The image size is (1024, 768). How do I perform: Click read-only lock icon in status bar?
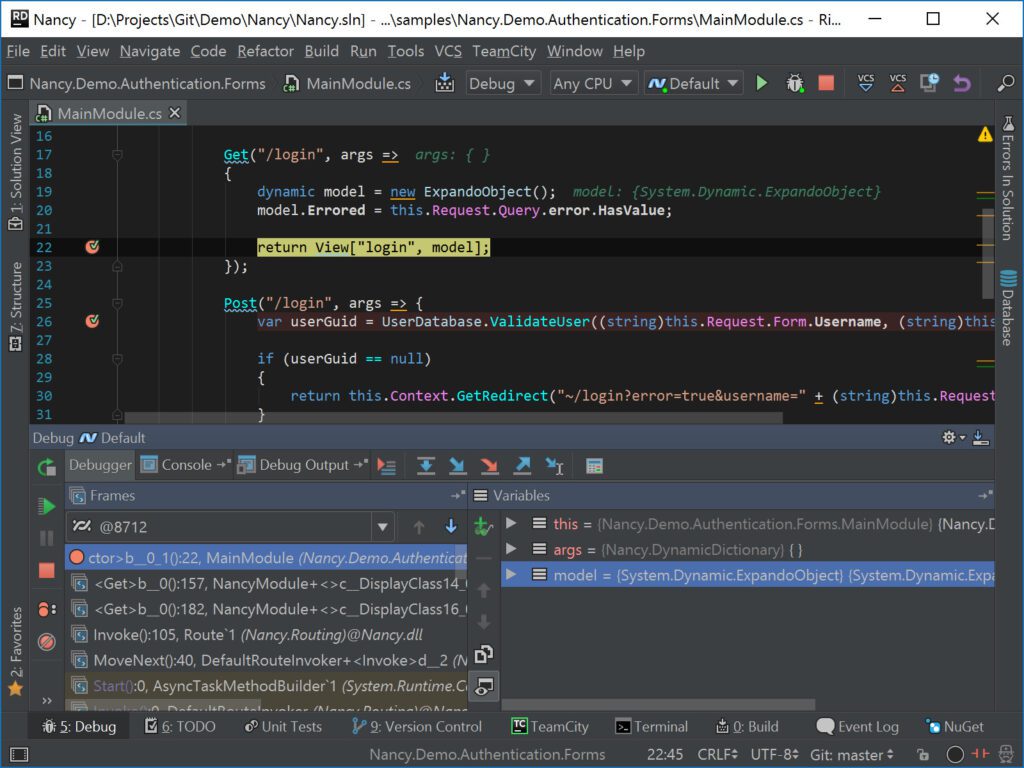click(x=923, y=755)
